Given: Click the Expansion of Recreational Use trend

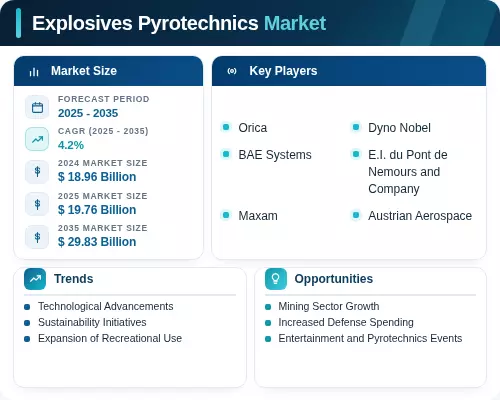Looking at the screenshot, I should tap(110, 338).
